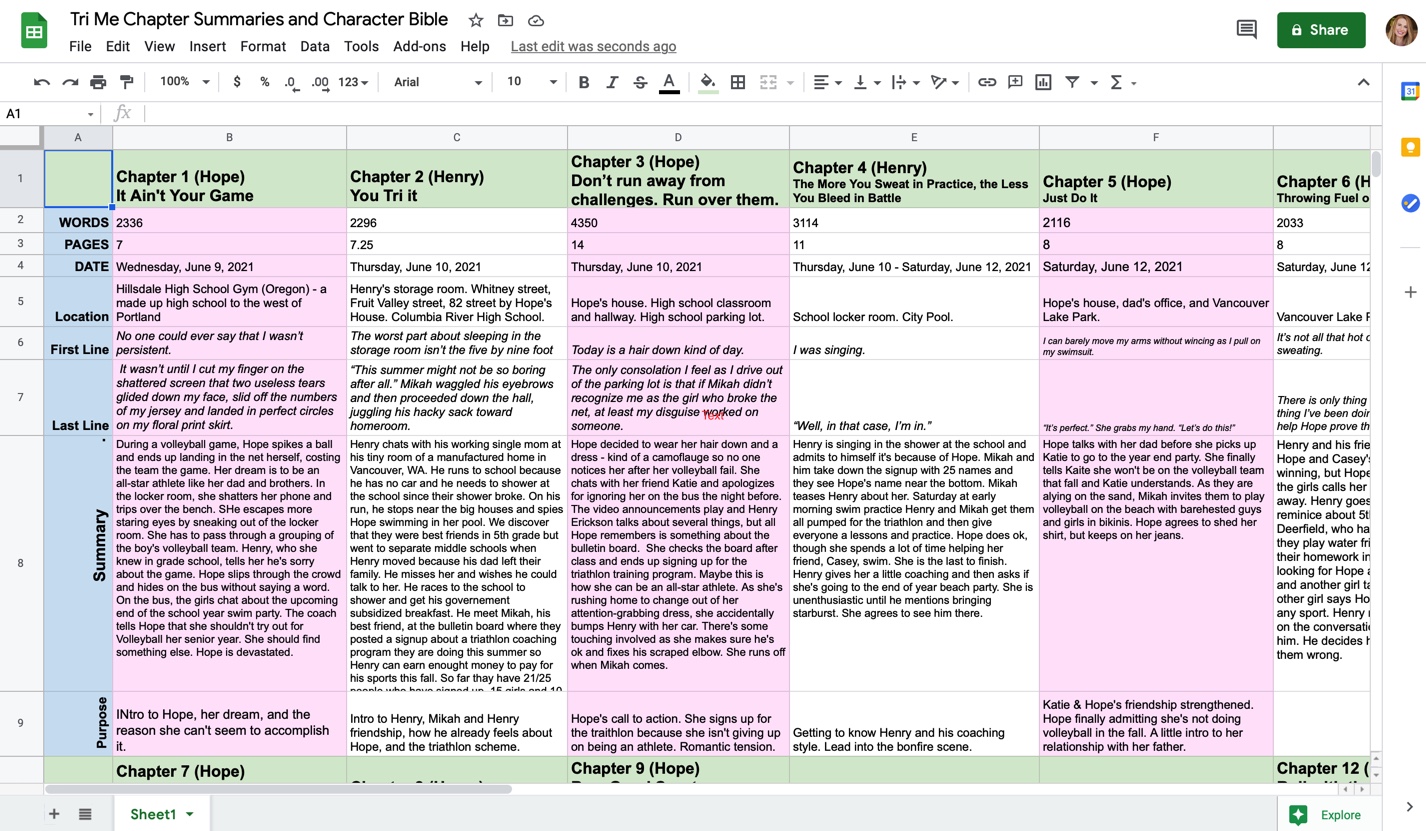Get add-ons with plus icon
Viewport: 1426px width, 831px height.
(x=1410, y=292)
